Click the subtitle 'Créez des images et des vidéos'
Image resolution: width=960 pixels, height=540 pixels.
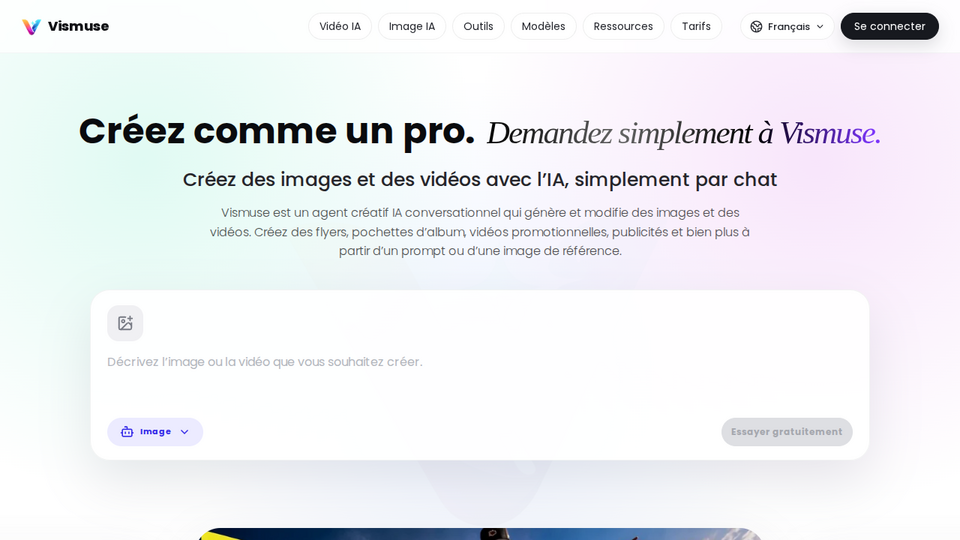click(480, 179)
